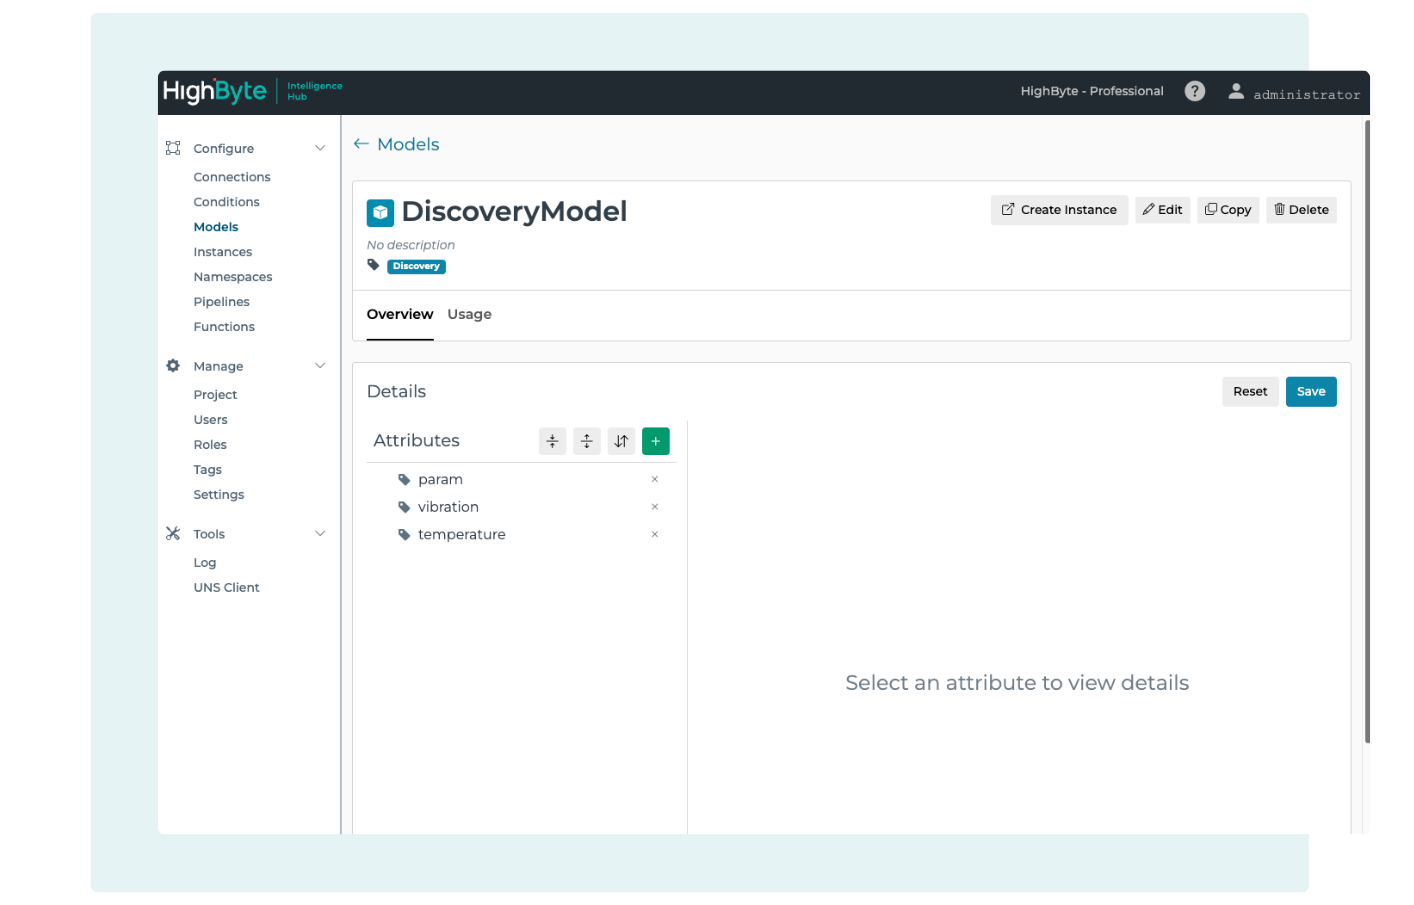
Task: Click the administrator user profile icon
Action: coord(1236,91)
